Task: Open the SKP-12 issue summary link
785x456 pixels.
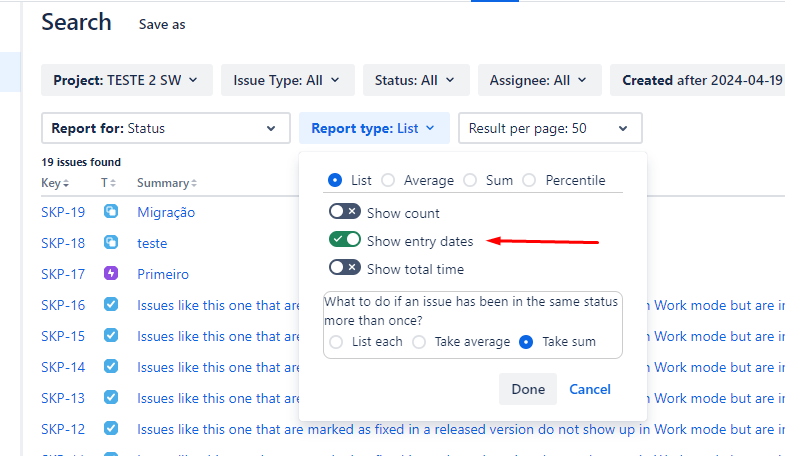Action: [461, 429]
